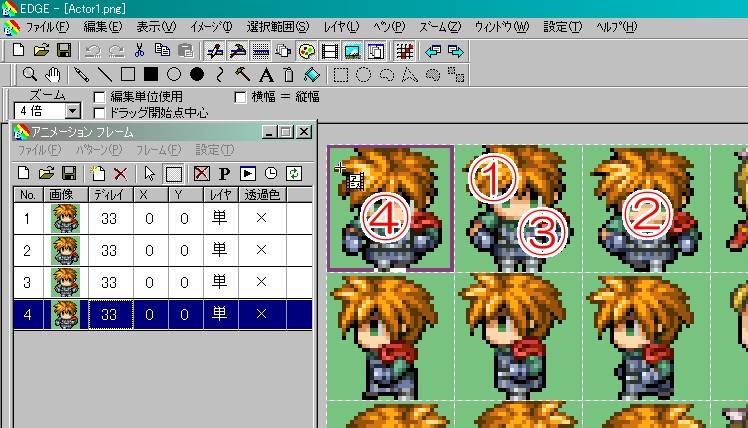The height and width of the screenshot is (428, 748).
Task: Open パターン(P) menu in animation frame window
Action: (x=99, y=150)
